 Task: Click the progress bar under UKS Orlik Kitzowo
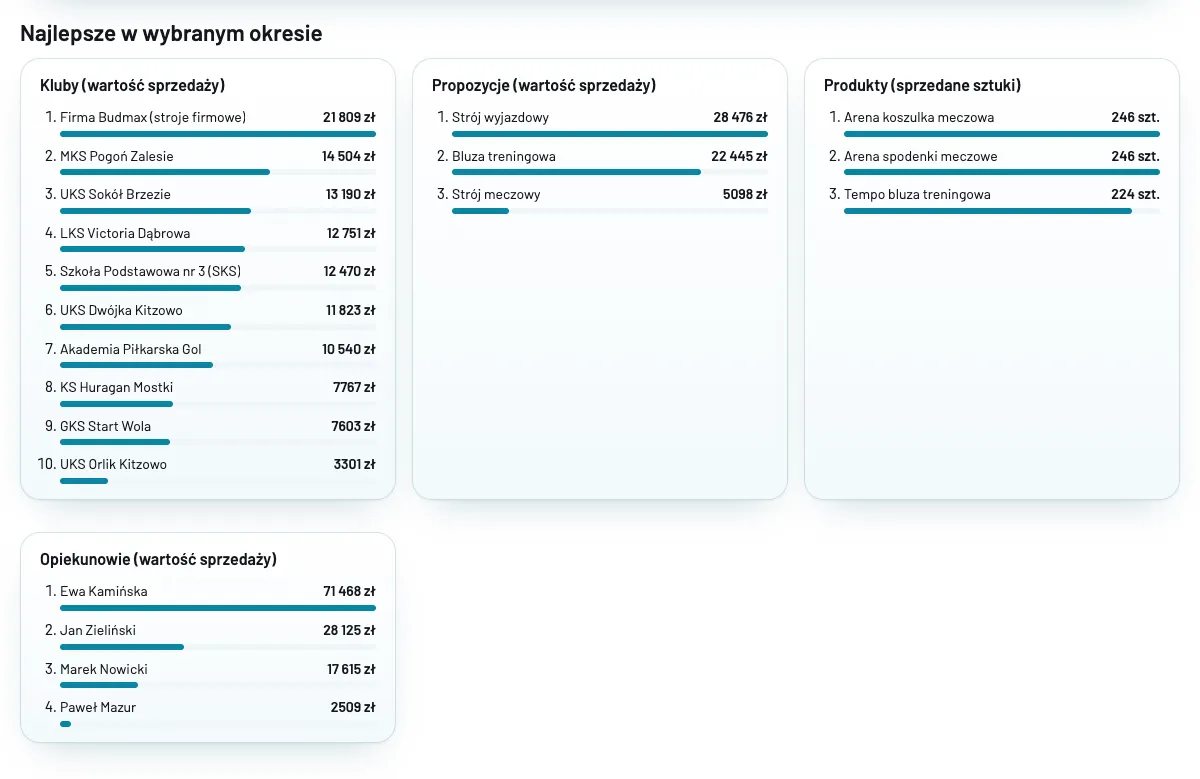pyautogui.click(x=218, y=481)
